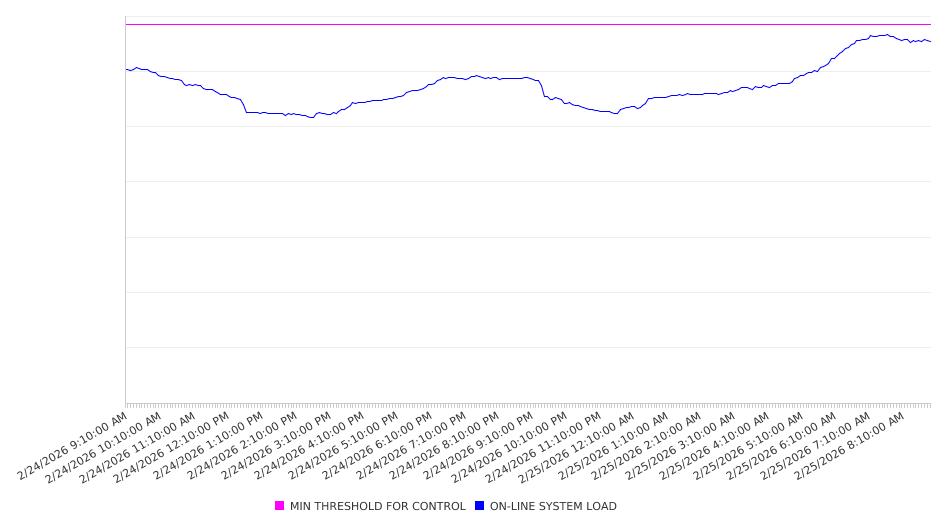Click the magenta threshold line on the chart
The image size is (946, 526).
click(x=500, y=24)
